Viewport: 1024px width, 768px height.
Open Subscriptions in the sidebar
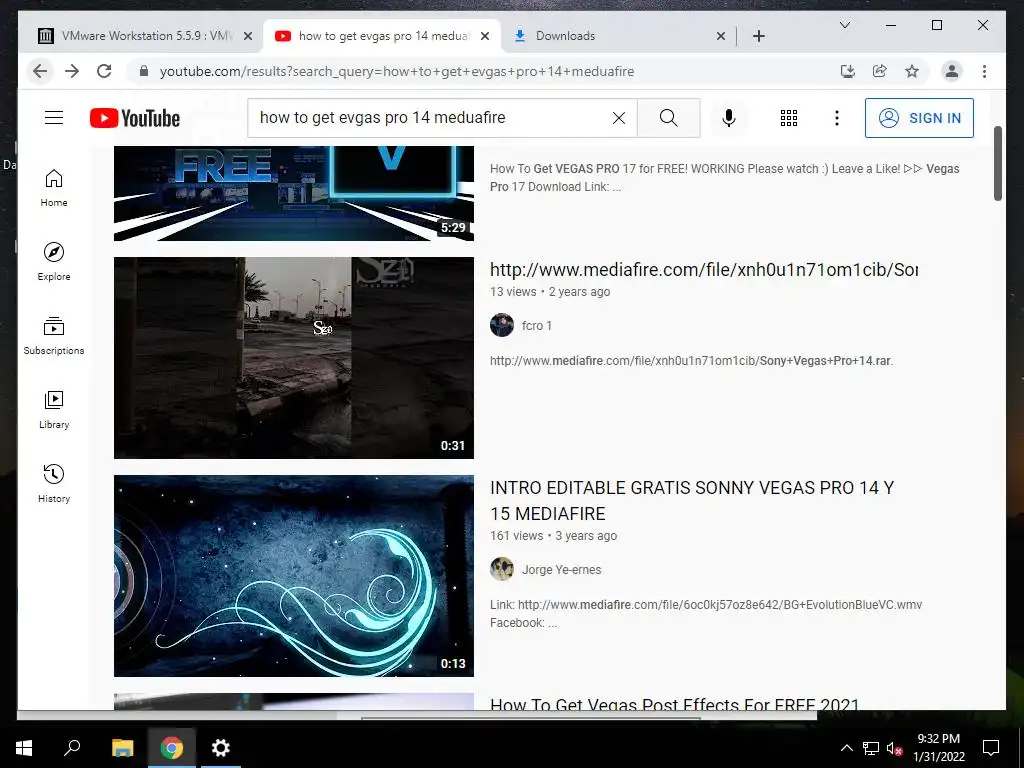coord(54,336)
